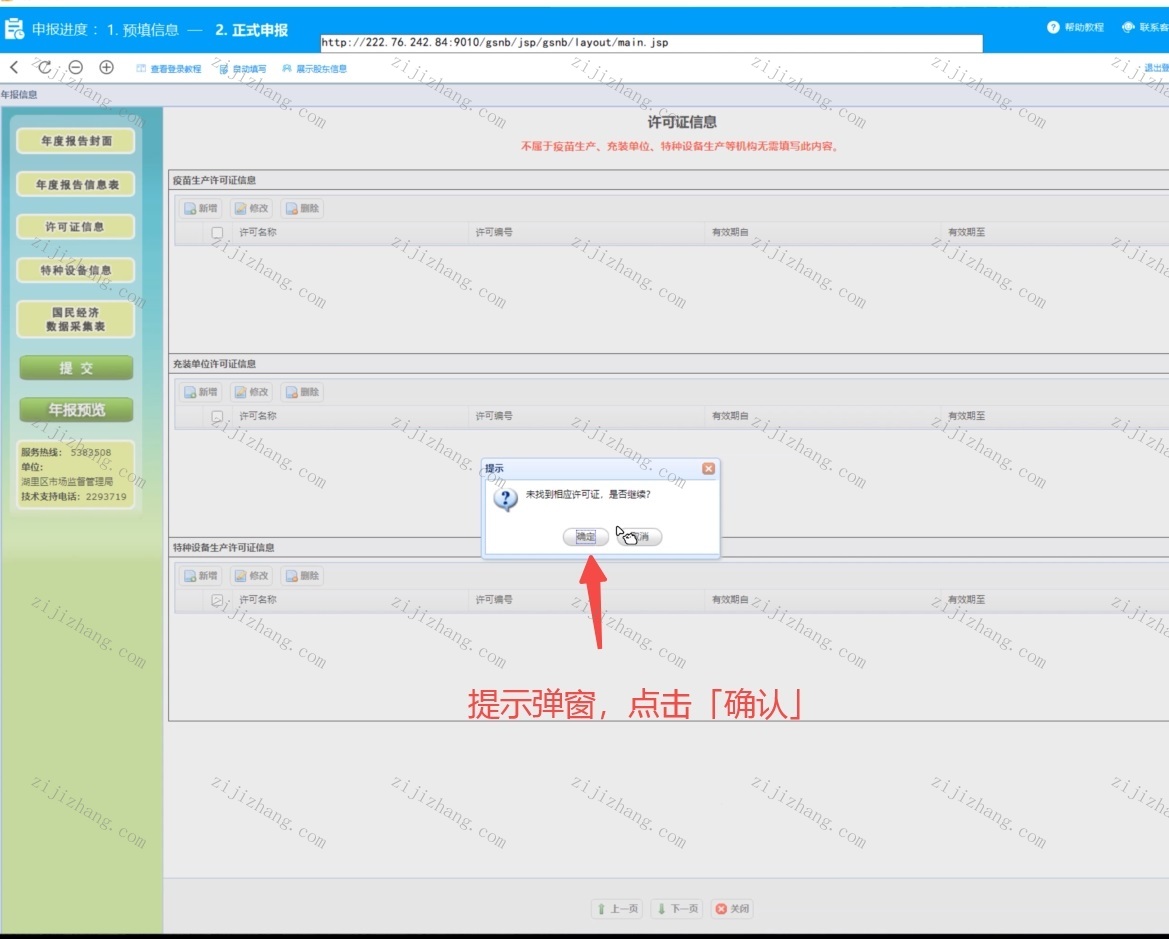
Task: Go back with the left arrow icon
Action: [x=14, y=67]
